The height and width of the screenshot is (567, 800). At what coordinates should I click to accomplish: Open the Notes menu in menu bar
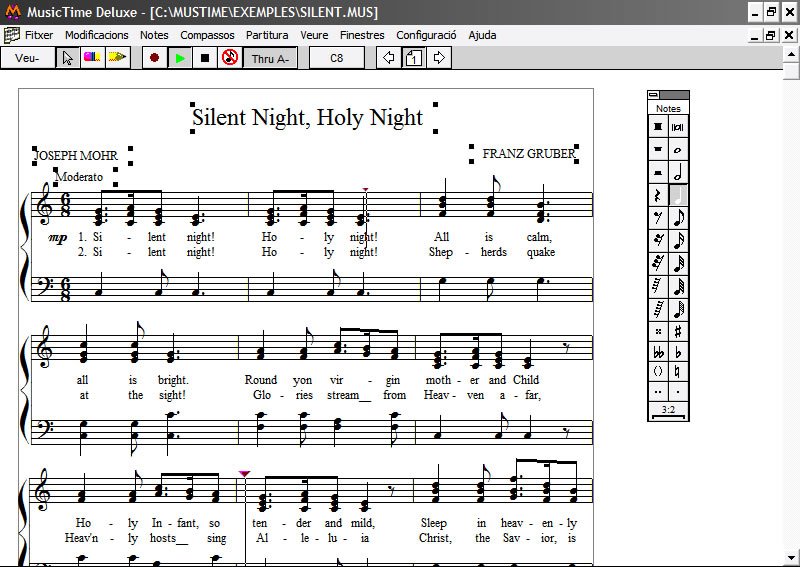(154, 35)
